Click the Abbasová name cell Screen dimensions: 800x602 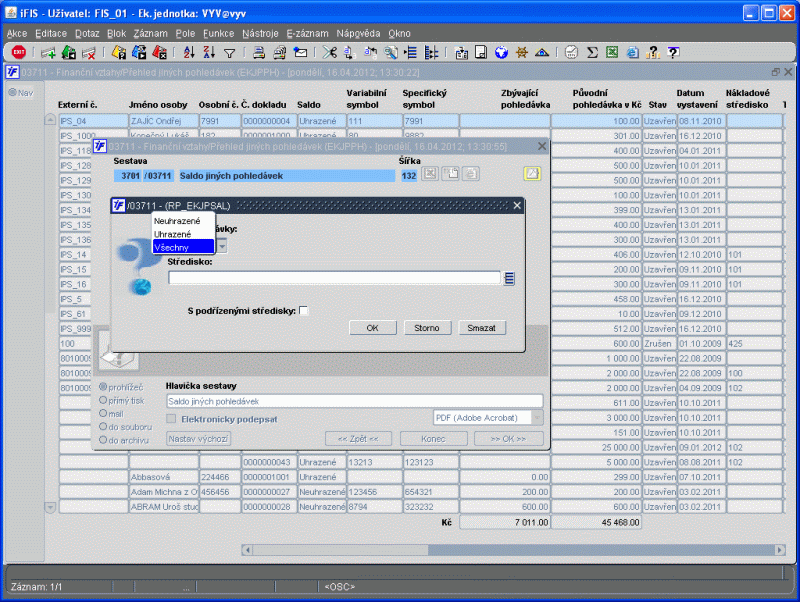164,477
